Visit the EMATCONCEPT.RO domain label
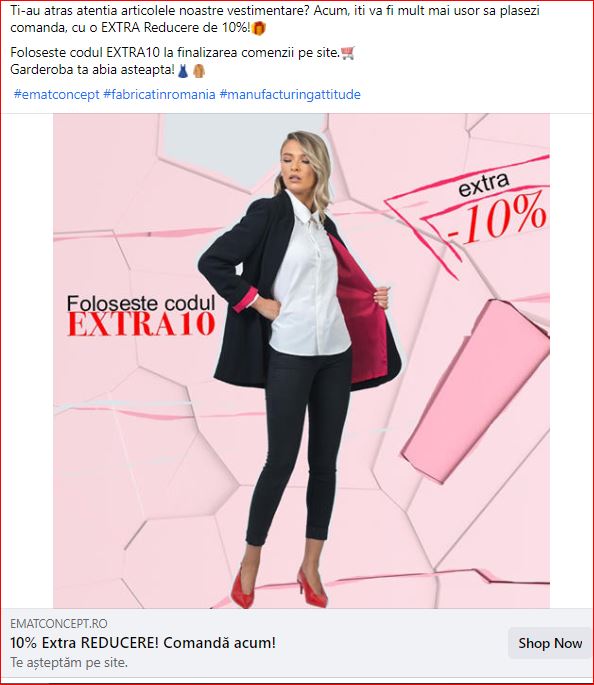The height and width of the screenshot is (685, 594). click(x=59, y=623)
